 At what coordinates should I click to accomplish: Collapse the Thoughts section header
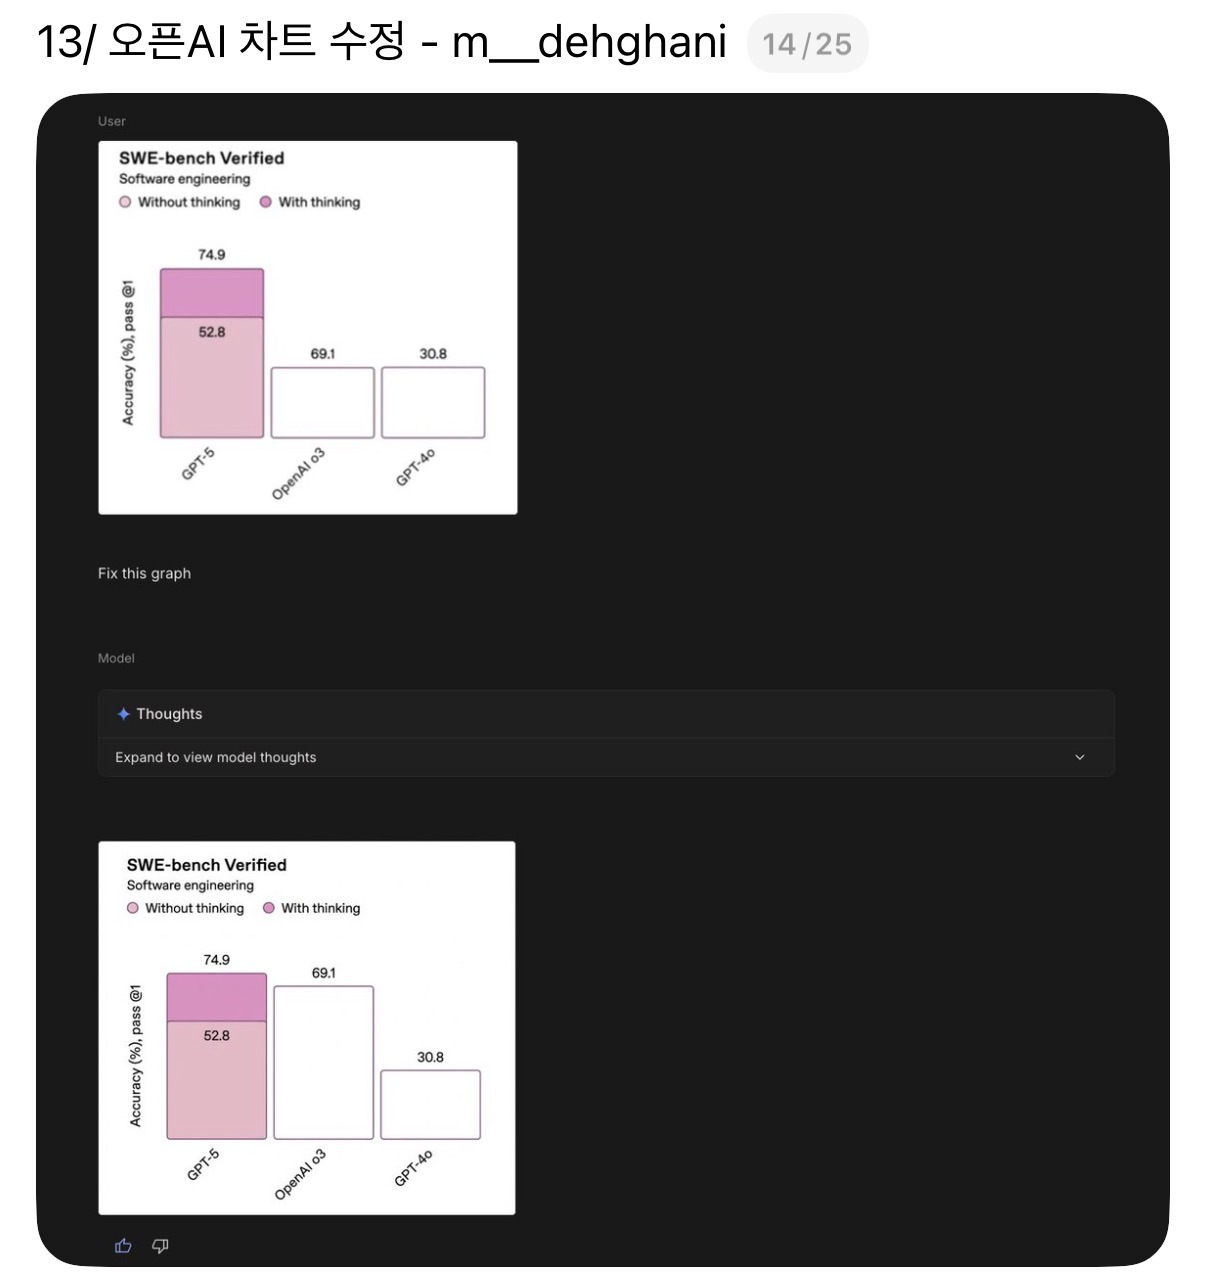point(169,713)
